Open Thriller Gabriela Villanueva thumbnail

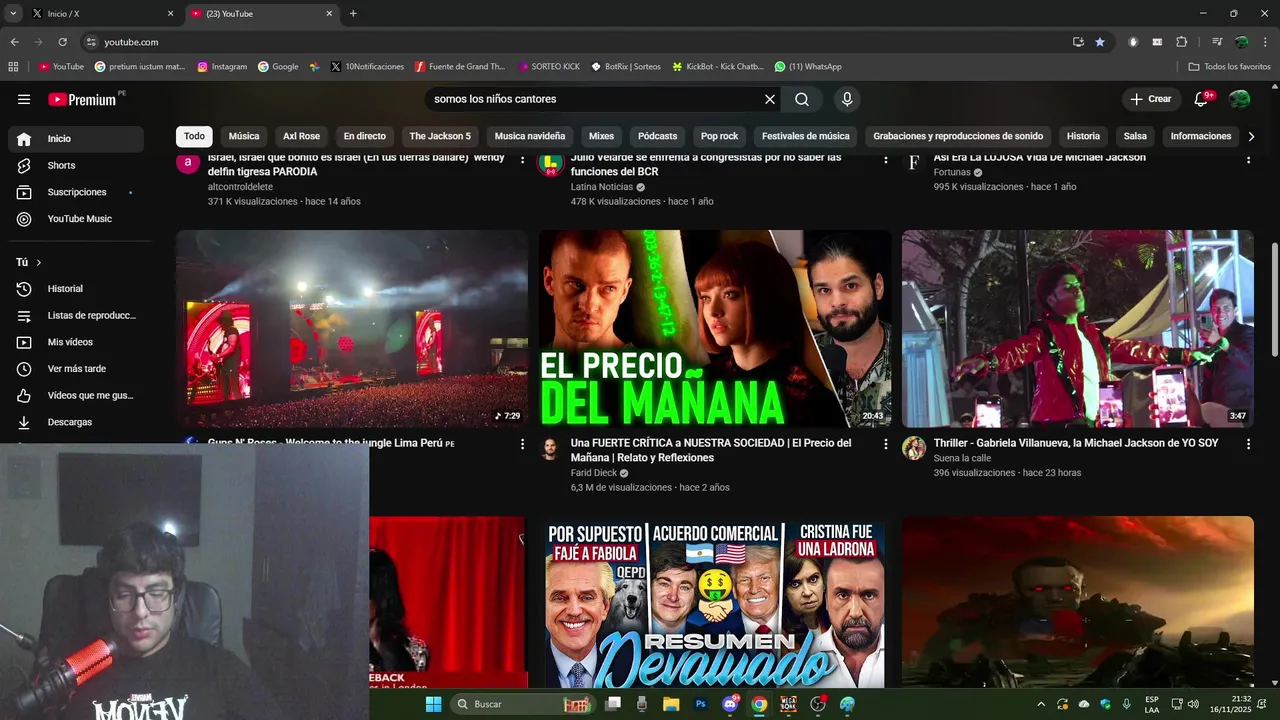coord(1078,329)
